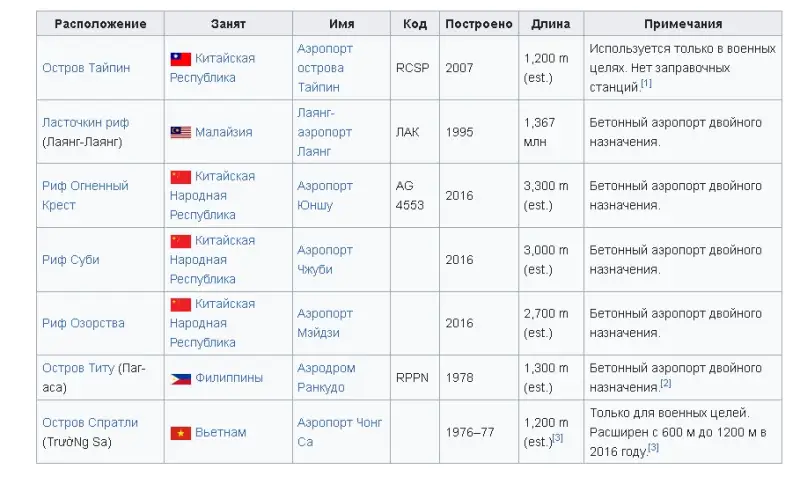Viewport: 800px width, 484px height.
Task: Follow the Риф Суби location link
Action: (71, 260)
